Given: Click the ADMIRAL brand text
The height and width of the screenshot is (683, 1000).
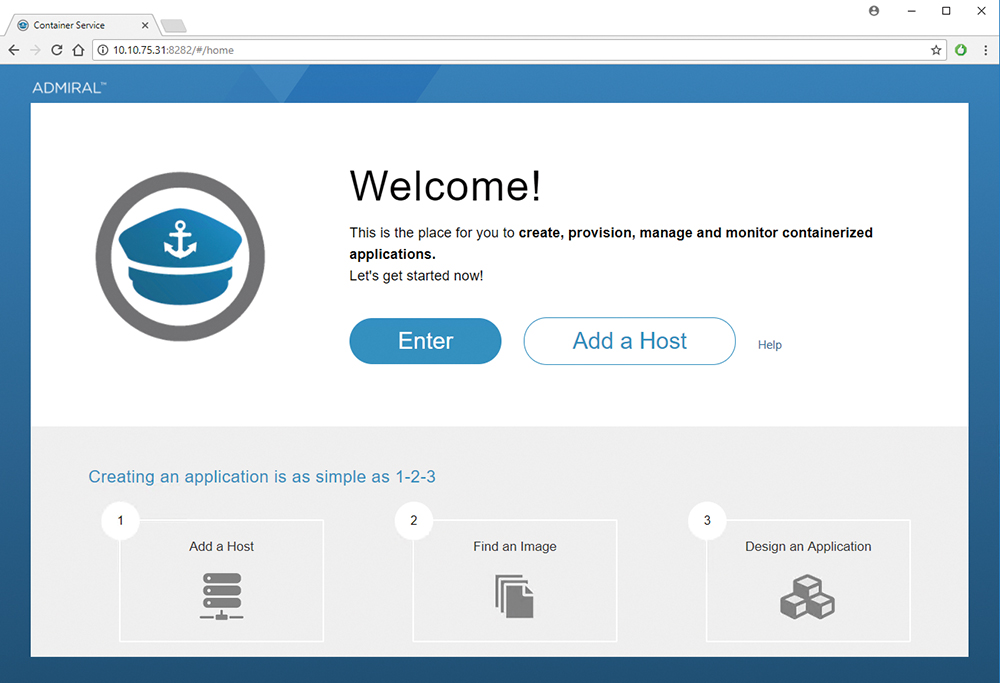Looking at the screenshot, I should point(69,88).
